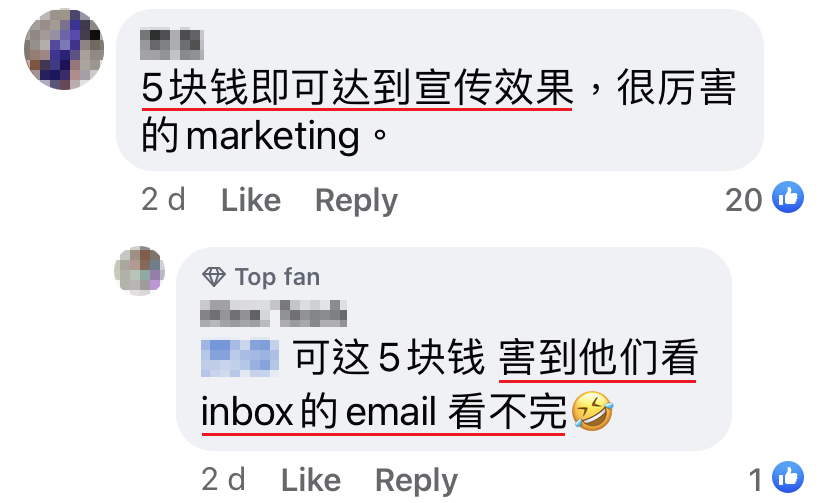Open the 2 d timestamp of first comment
The width and height of the screenshot is (828, 503).
pyautogui.click(x=163, y=200)
